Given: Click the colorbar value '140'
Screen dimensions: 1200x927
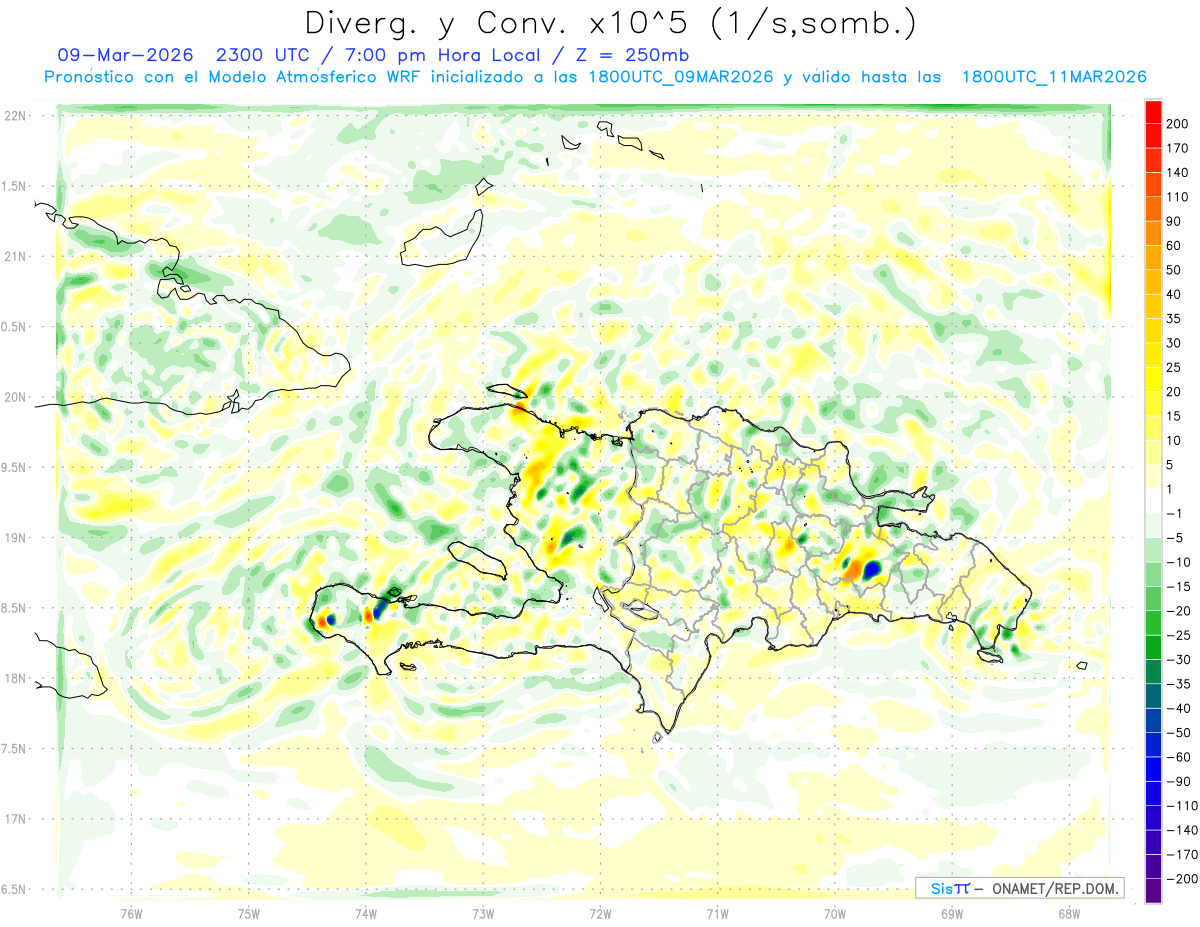Looking at the screenshot, I should [x=1178, y=173].
